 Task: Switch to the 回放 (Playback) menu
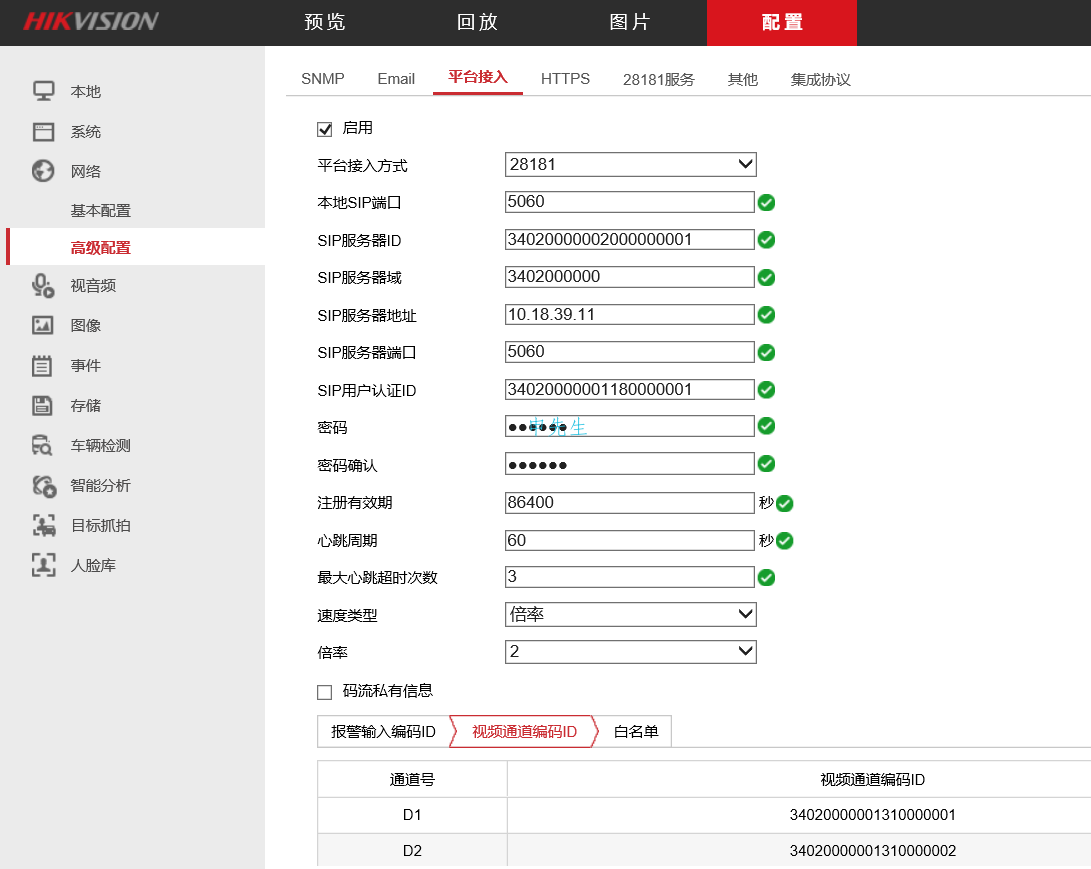[x=477, y=22]
